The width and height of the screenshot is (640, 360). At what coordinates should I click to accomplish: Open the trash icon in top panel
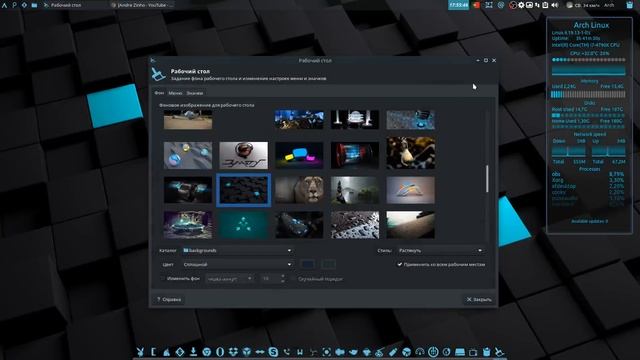tap(629, 5)
